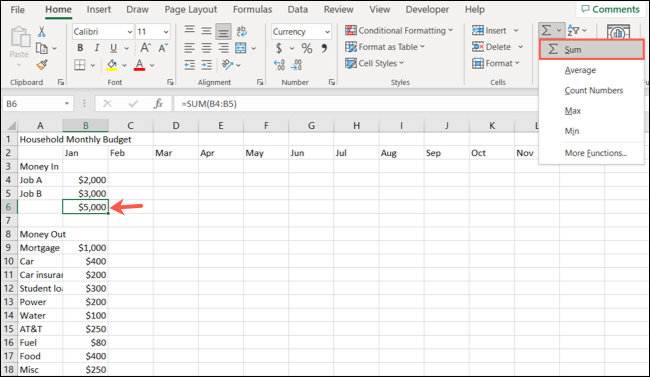
Task: Decrease font size with smaller A icon
Action: pos(163,48)
